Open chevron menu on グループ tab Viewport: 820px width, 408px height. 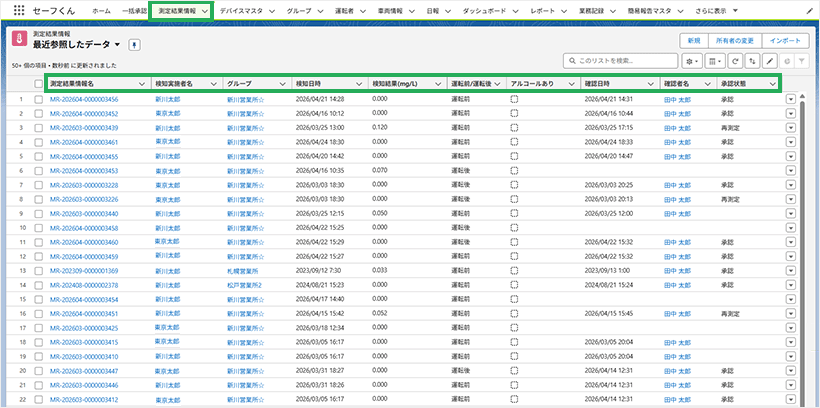tap(320, 10)
